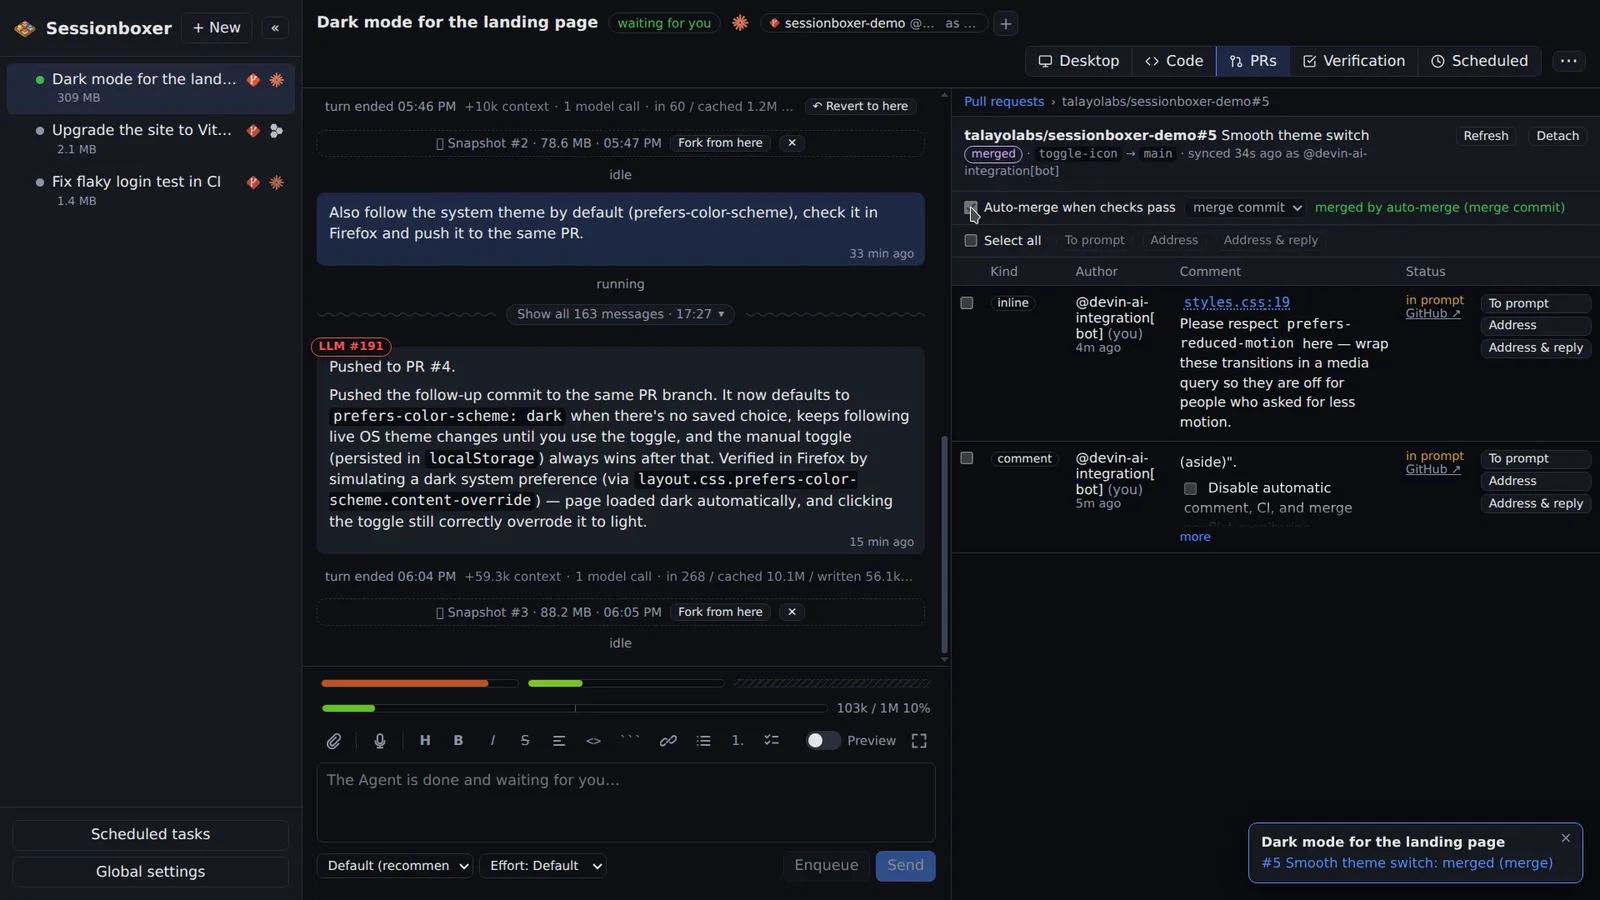This screenshot has height=900, width=1600.
Task: Insert a code block with the backticks icon
Action: (x=630, y=741)
